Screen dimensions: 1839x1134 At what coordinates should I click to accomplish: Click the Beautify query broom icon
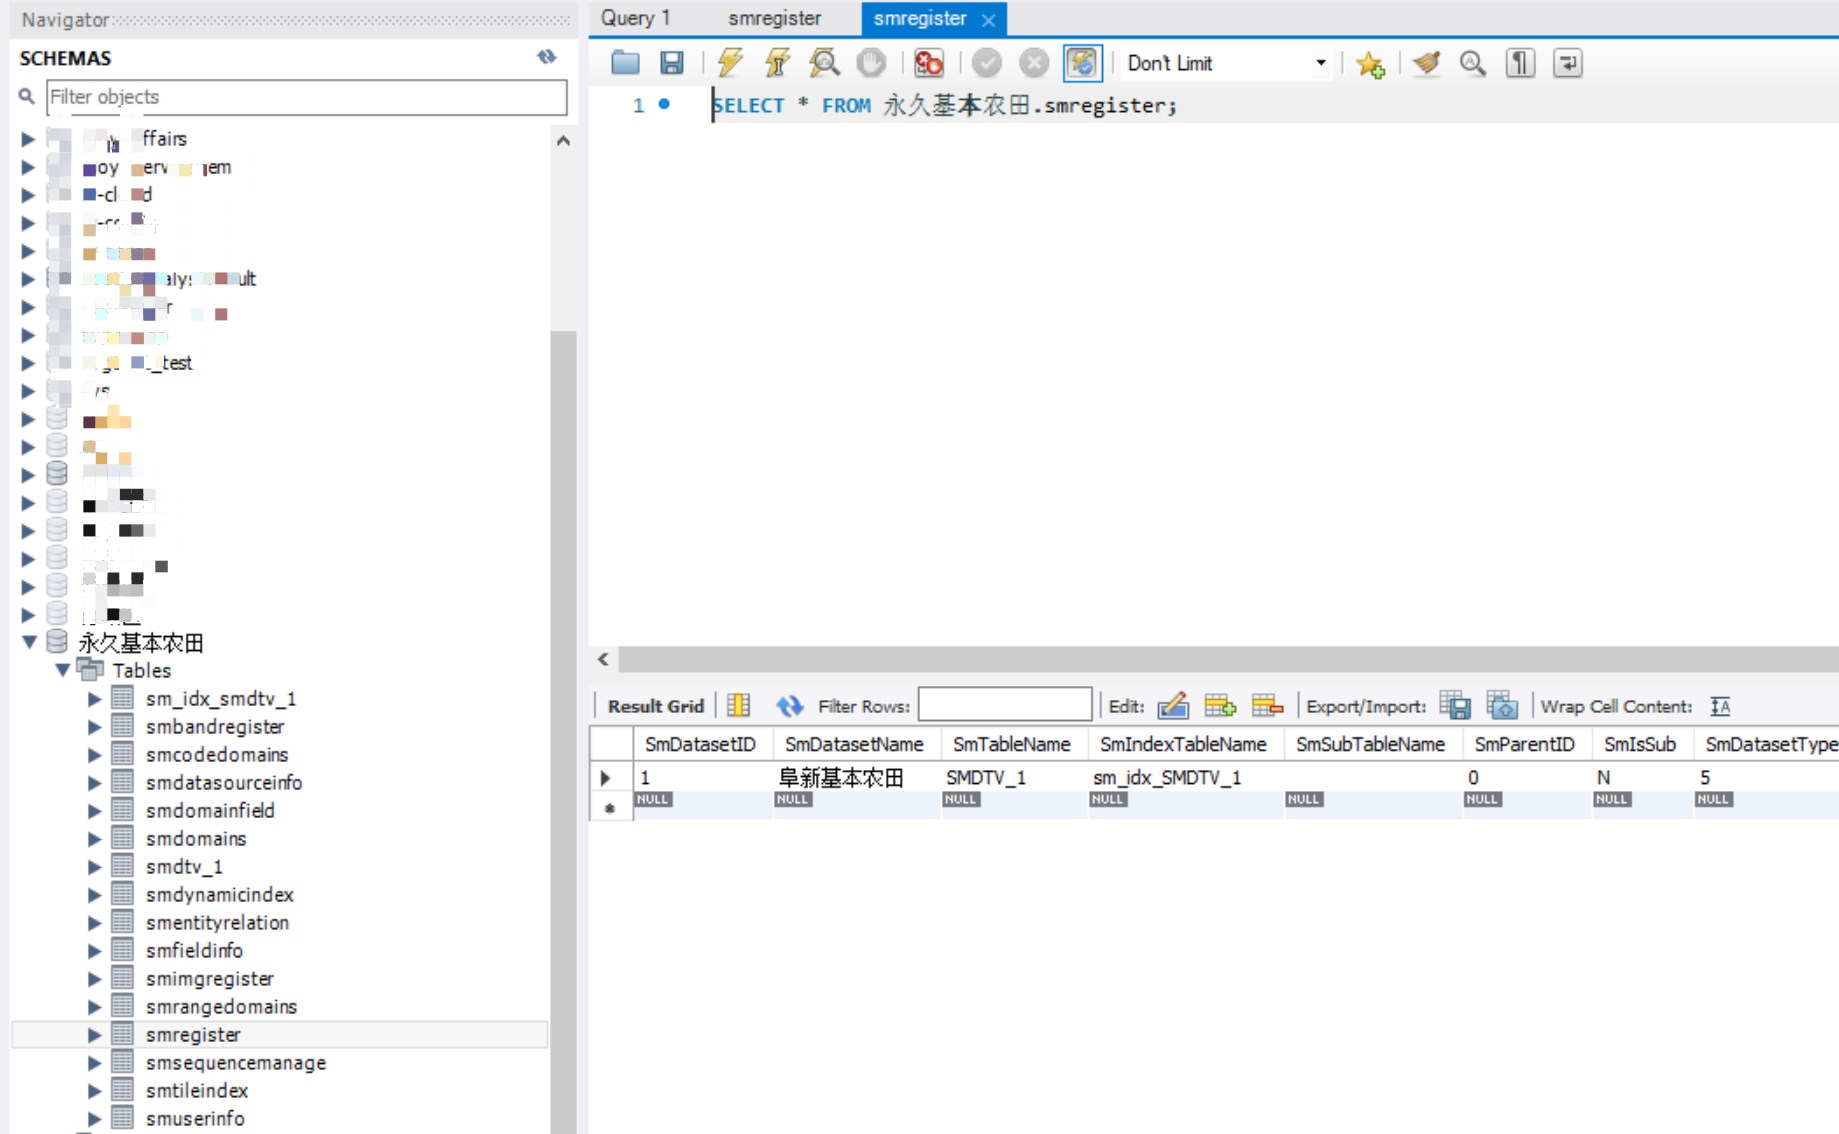click(1426, 63)
